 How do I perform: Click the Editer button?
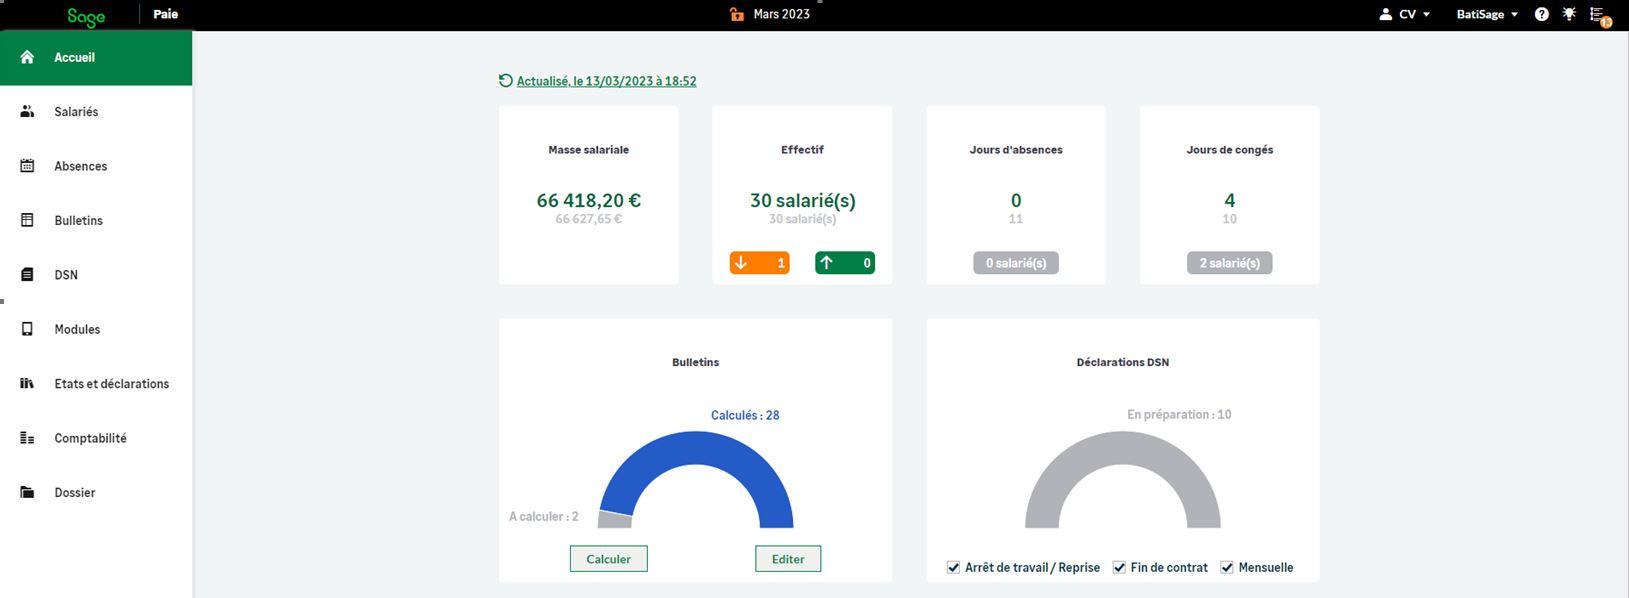tap(788, 559)
